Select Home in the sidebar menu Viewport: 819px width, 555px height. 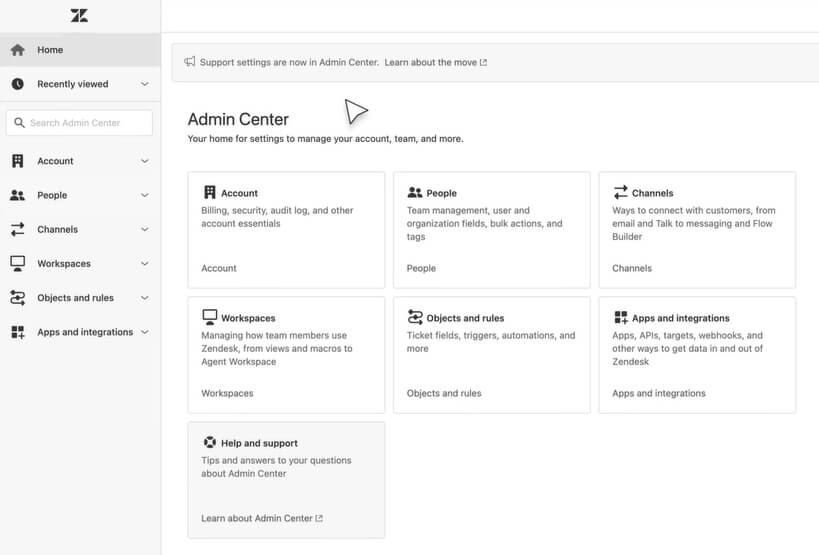point(80,50)
